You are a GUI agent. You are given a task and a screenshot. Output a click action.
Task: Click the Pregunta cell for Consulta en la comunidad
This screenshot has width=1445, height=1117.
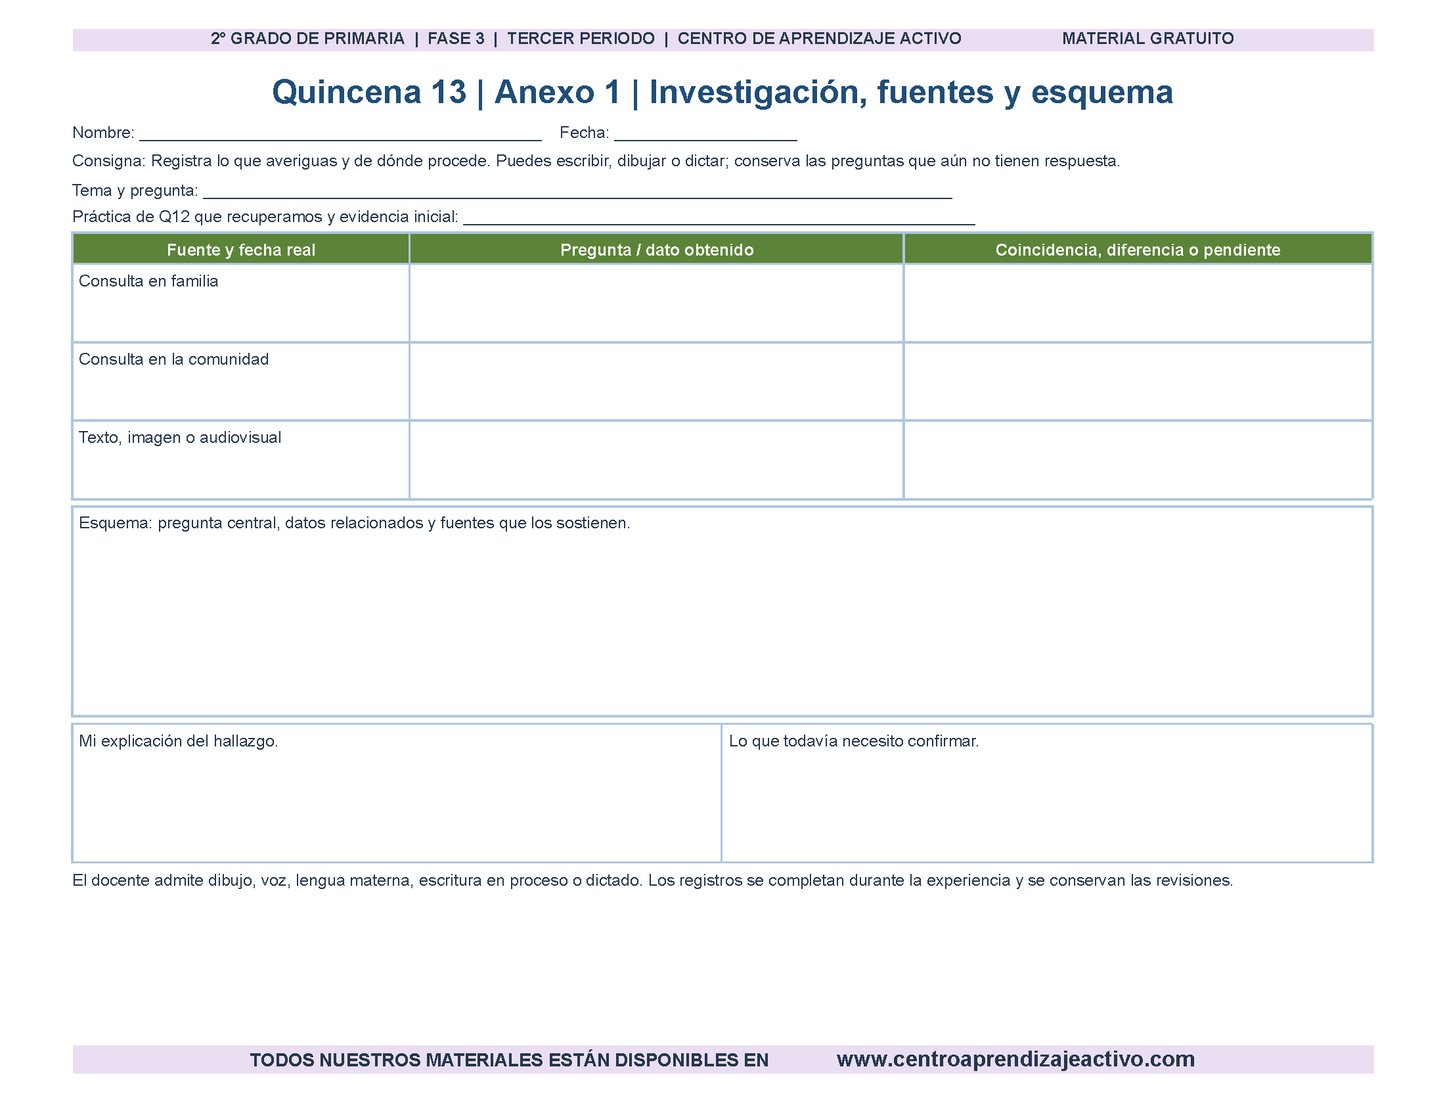coord(657,381)
